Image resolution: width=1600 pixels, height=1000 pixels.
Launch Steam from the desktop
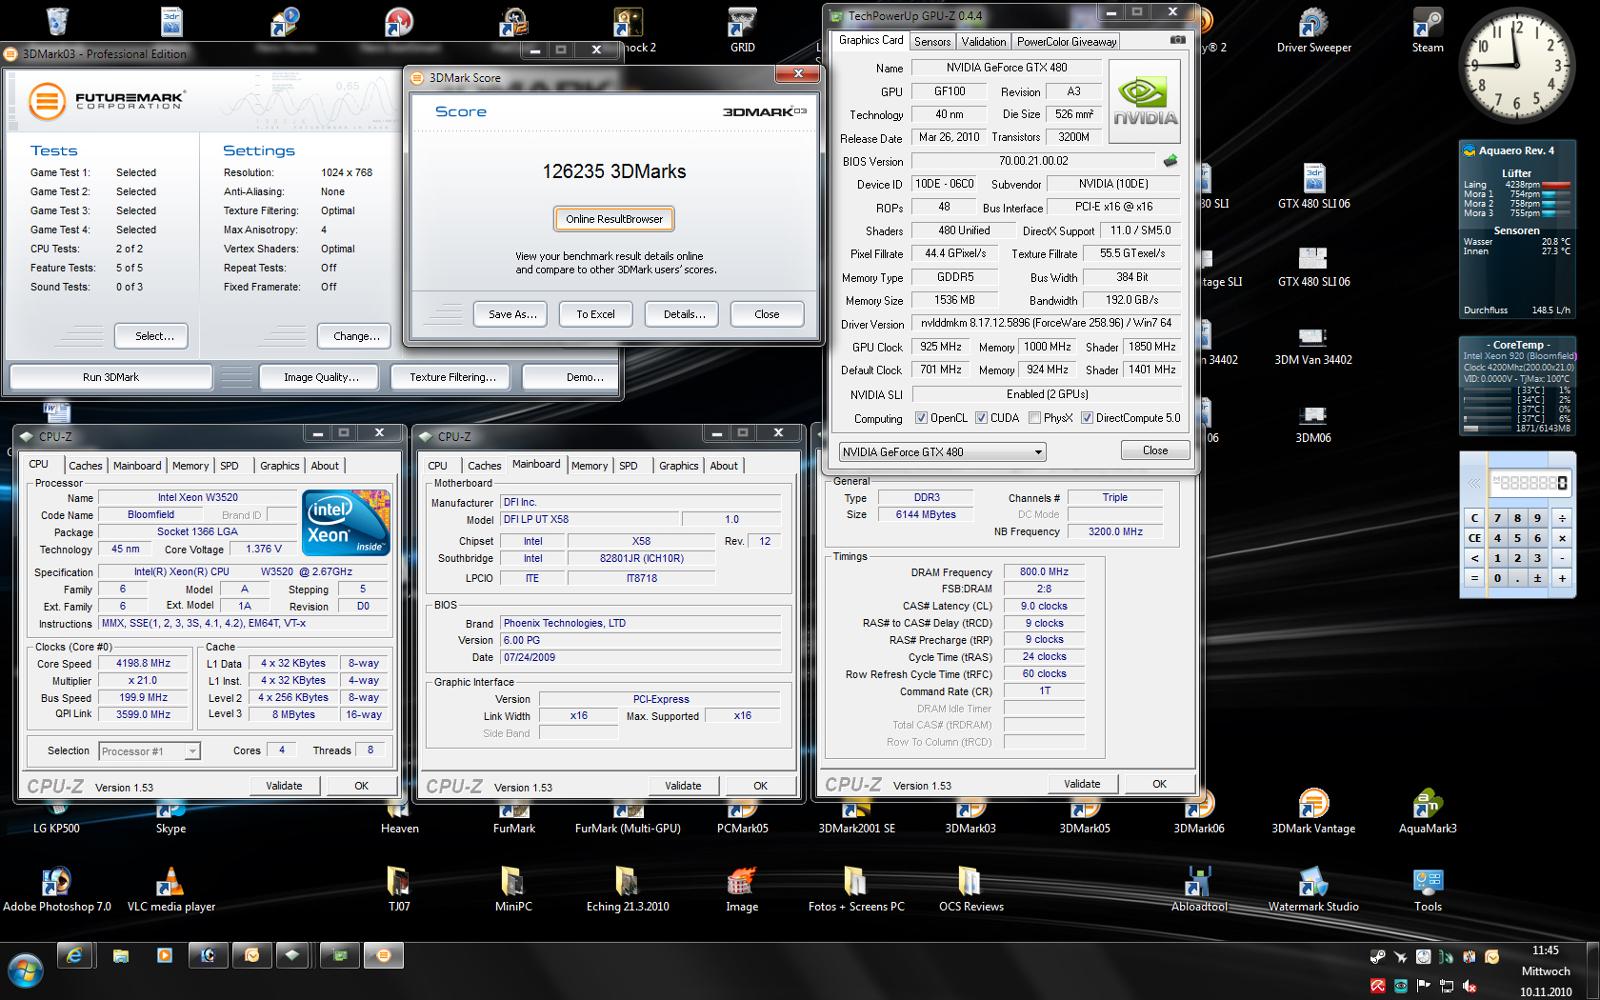[1427, 28]
